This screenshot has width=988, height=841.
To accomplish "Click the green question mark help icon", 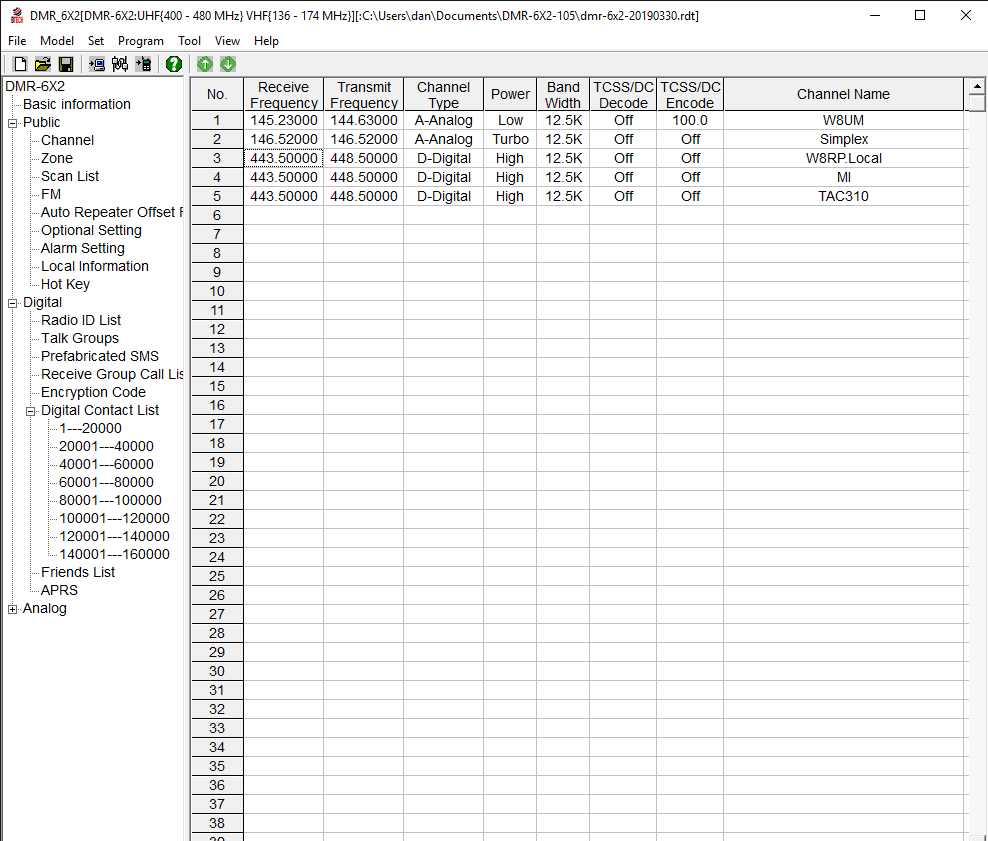I will click(x=174, y=64).
